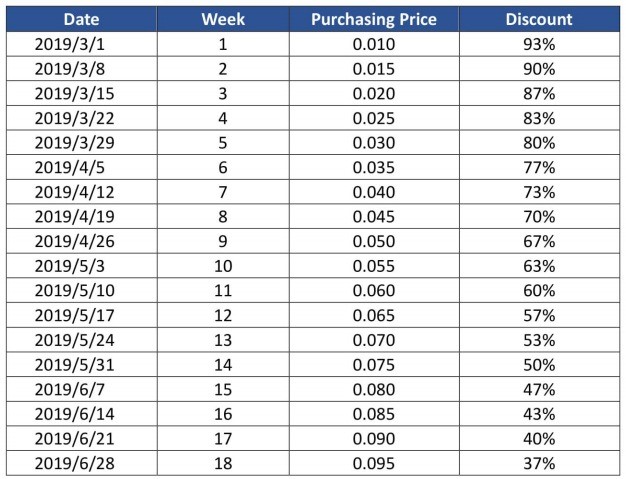Viewport: 626px width, 479px height.
Task: Select the week 10 cell
Action: [223, 266]
